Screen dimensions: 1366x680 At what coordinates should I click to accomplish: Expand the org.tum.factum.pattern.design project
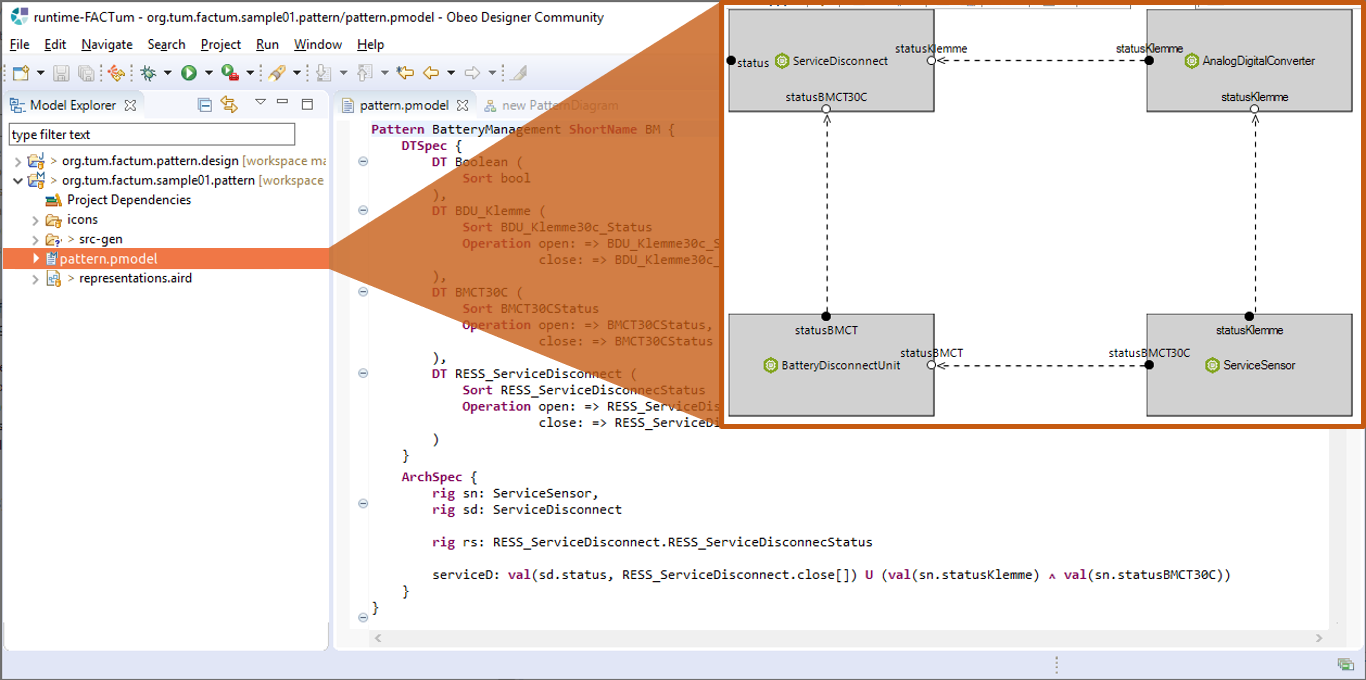(18, 161)
